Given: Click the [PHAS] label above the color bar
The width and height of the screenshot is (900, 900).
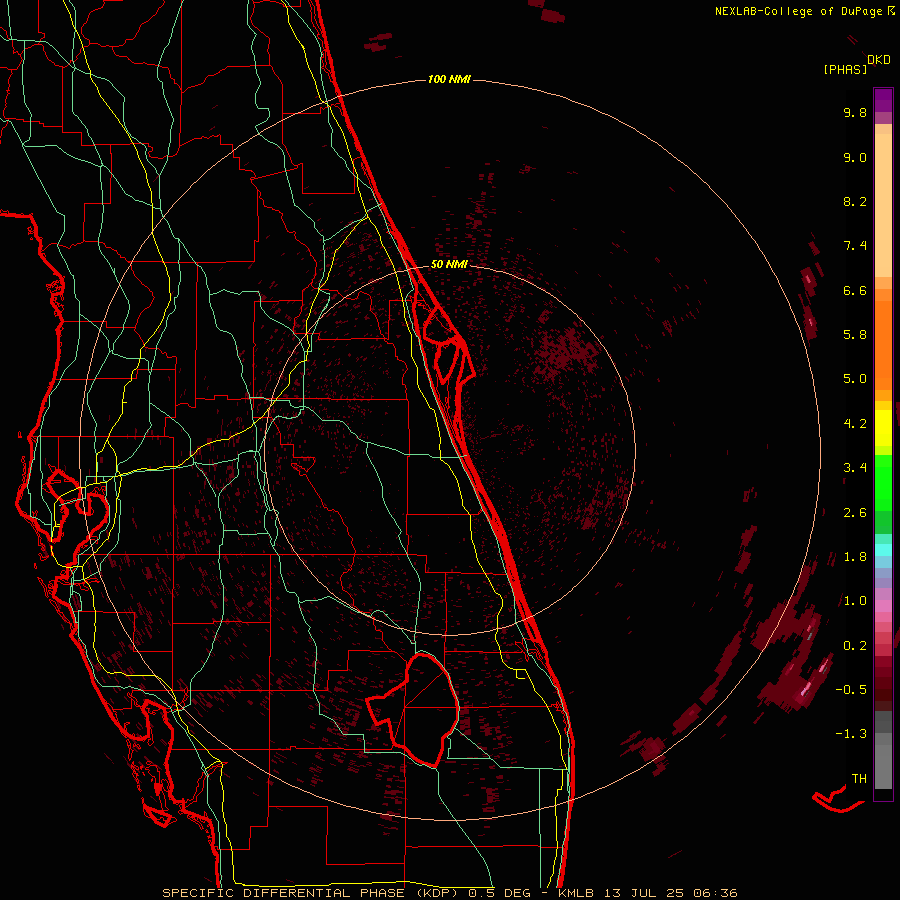Looking at the screenshot, I should coord(845,69).
